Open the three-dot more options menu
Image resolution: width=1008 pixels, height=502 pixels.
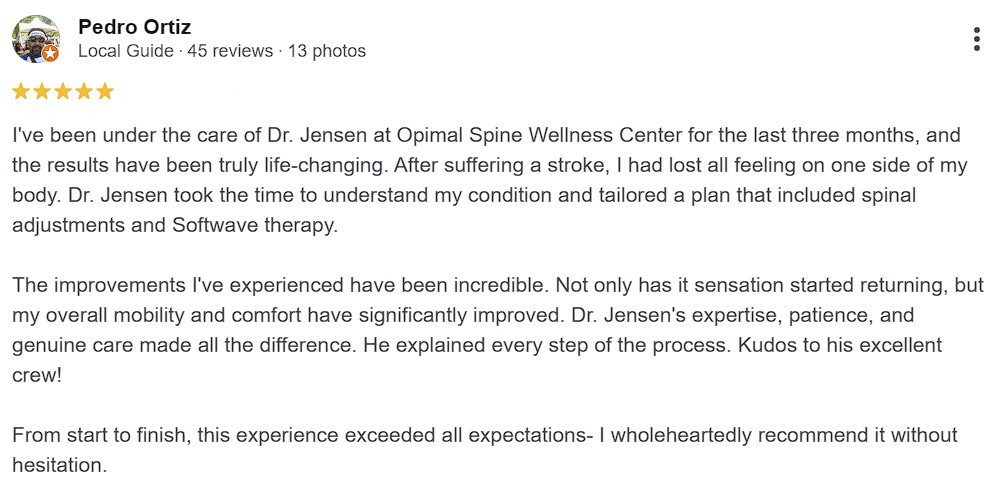tap(976, 39)
